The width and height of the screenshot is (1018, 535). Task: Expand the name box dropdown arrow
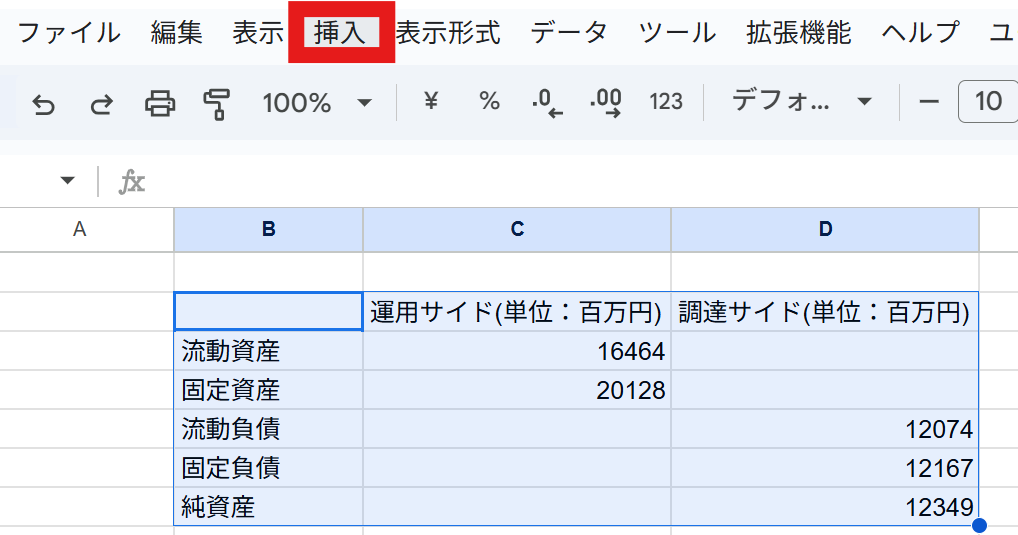tap(67, 181)
